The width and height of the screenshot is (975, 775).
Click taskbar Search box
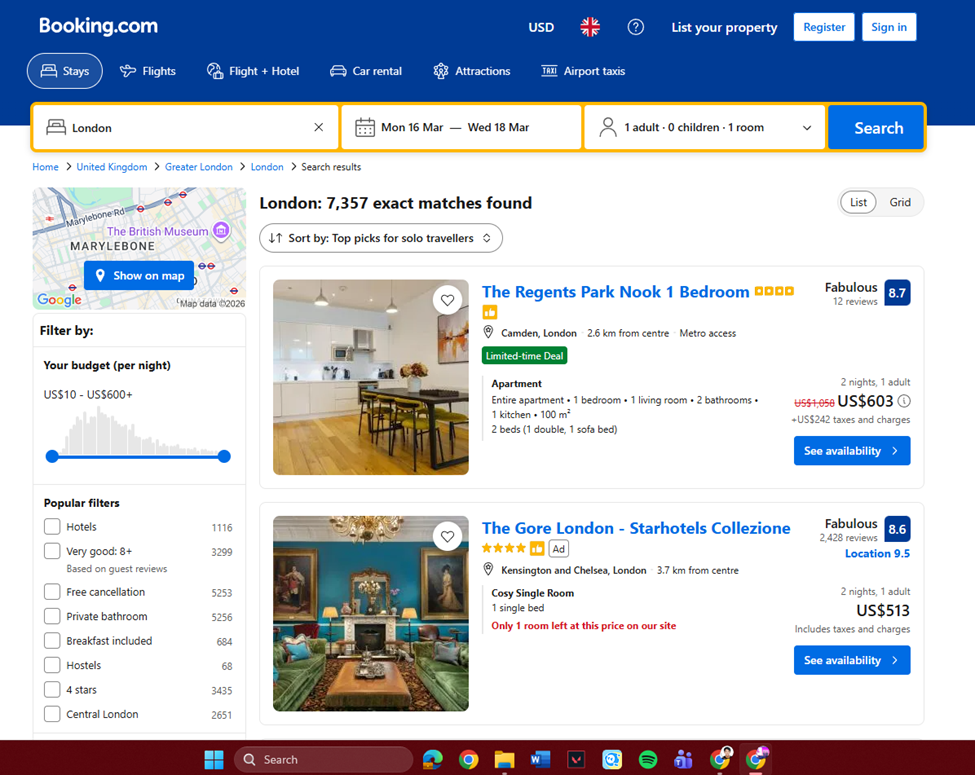coord(323,759)
